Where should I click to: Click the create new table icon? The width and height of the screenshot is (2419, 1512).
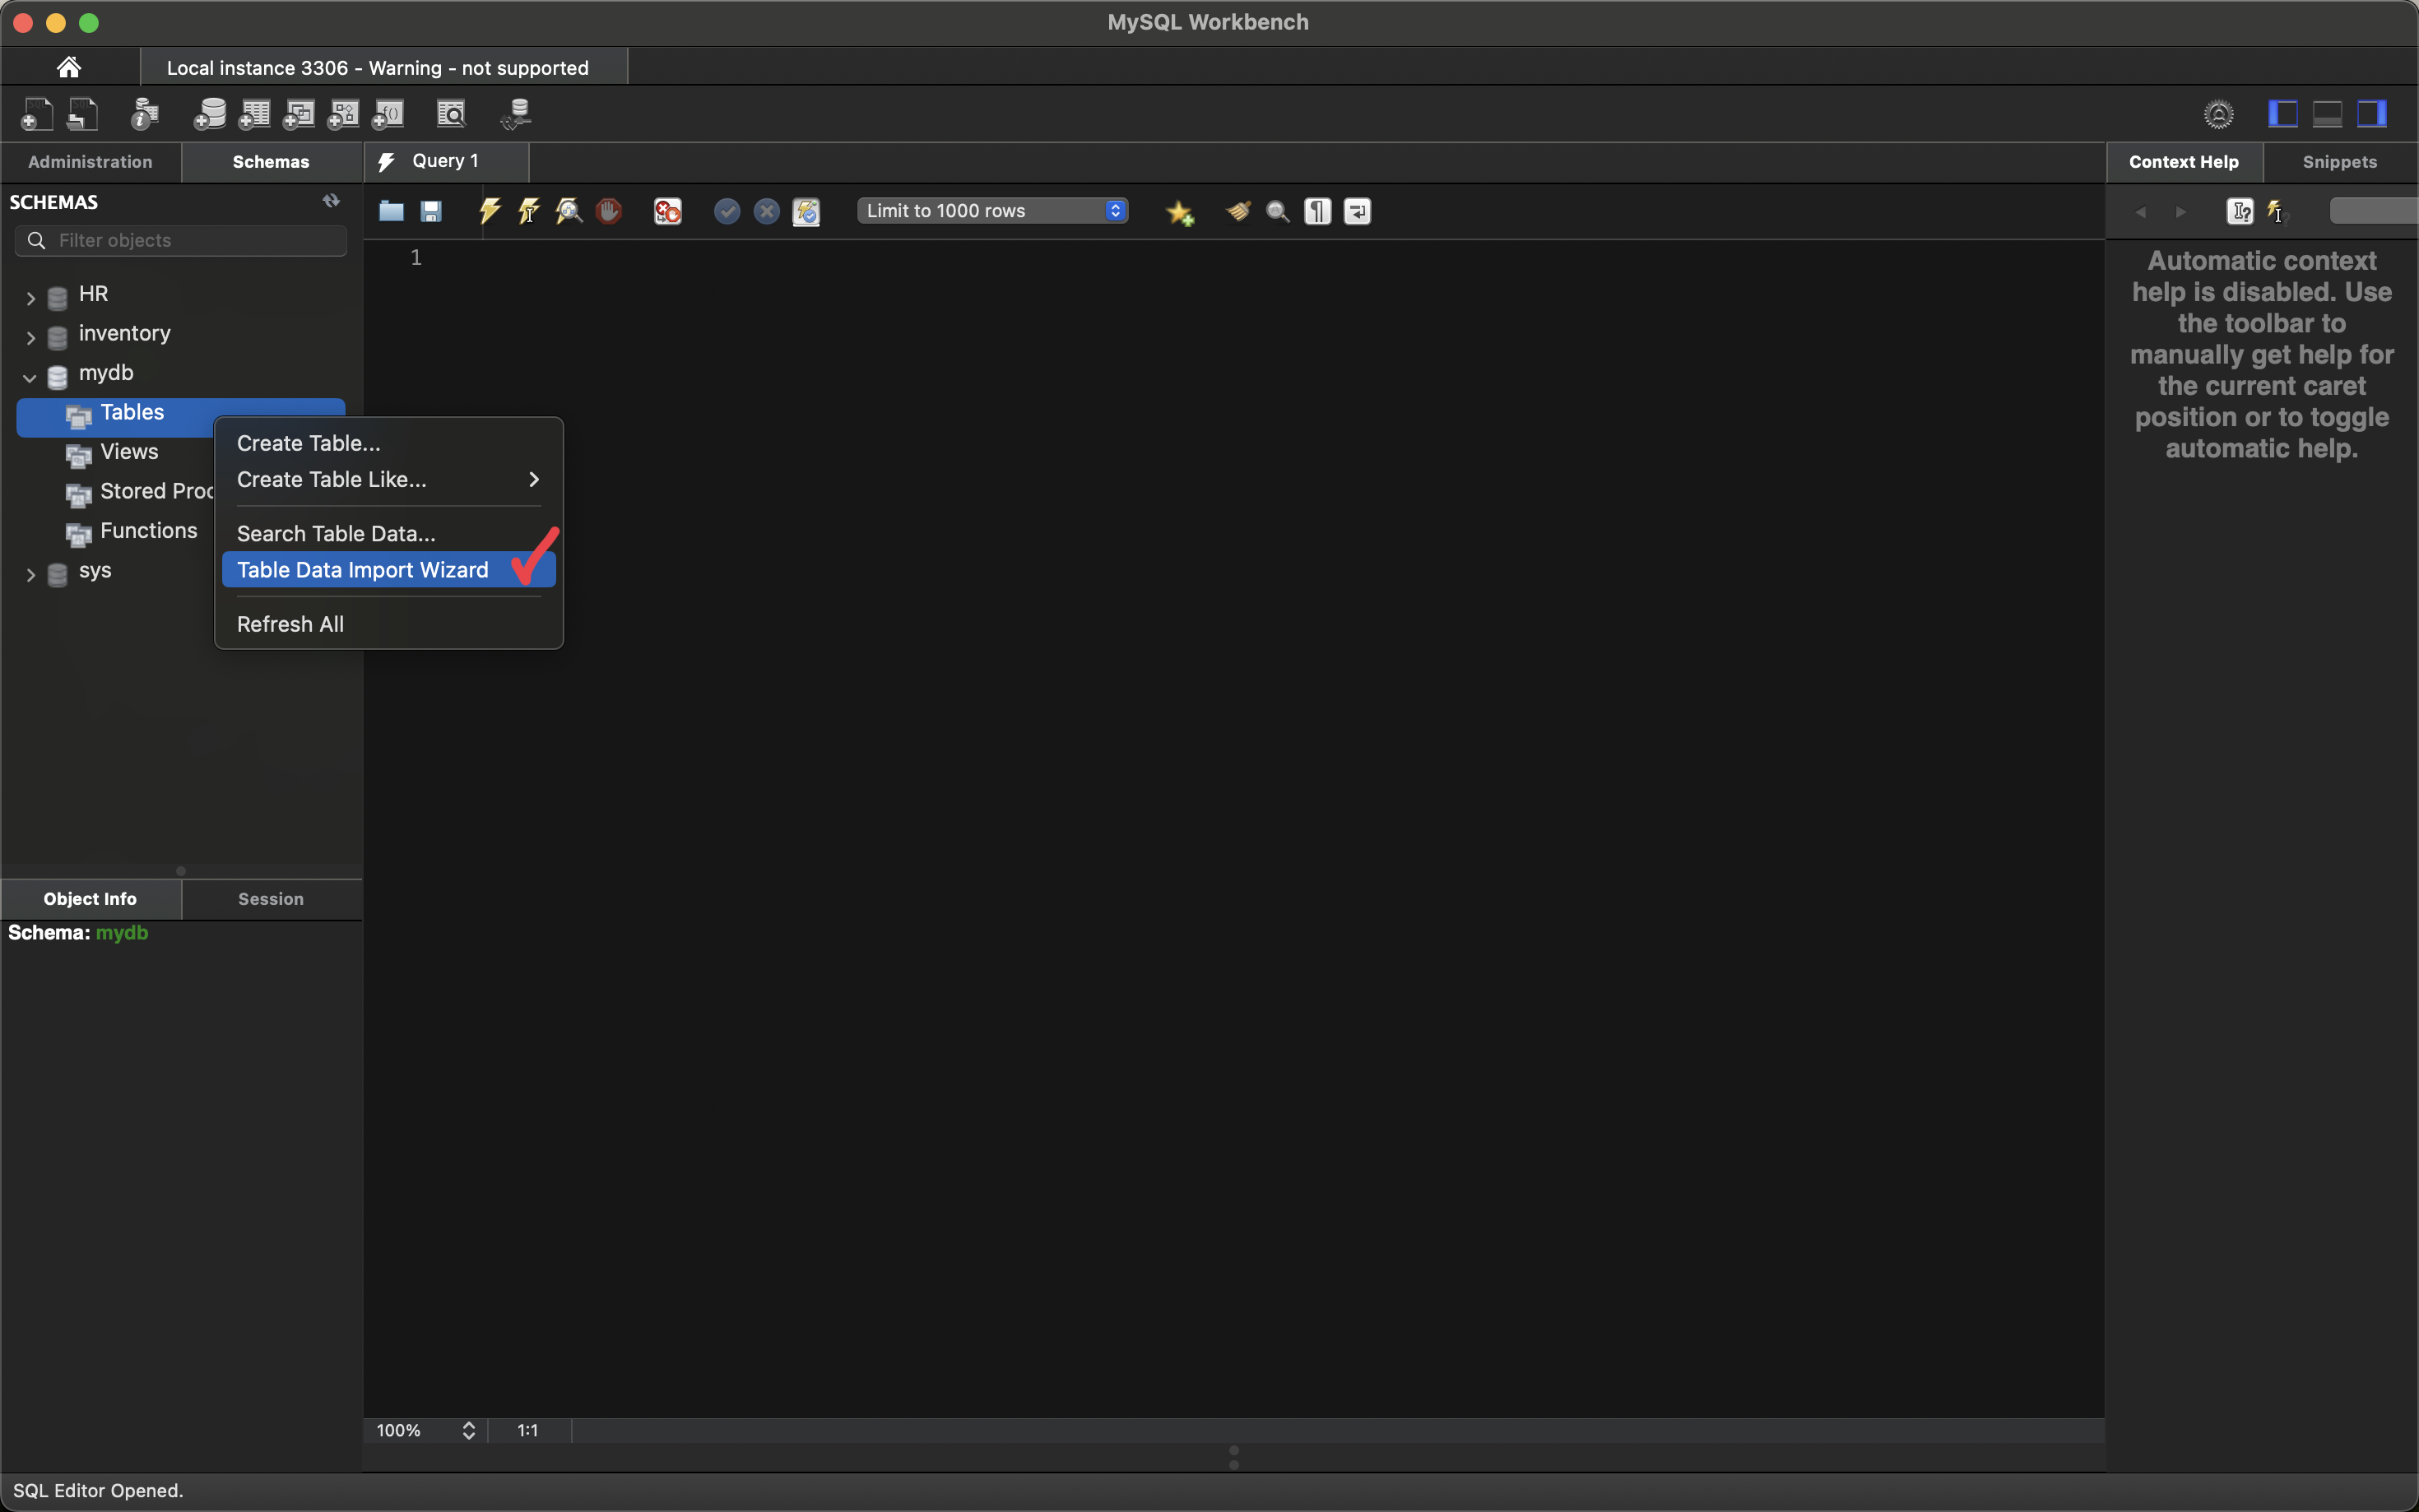[254, 114]
